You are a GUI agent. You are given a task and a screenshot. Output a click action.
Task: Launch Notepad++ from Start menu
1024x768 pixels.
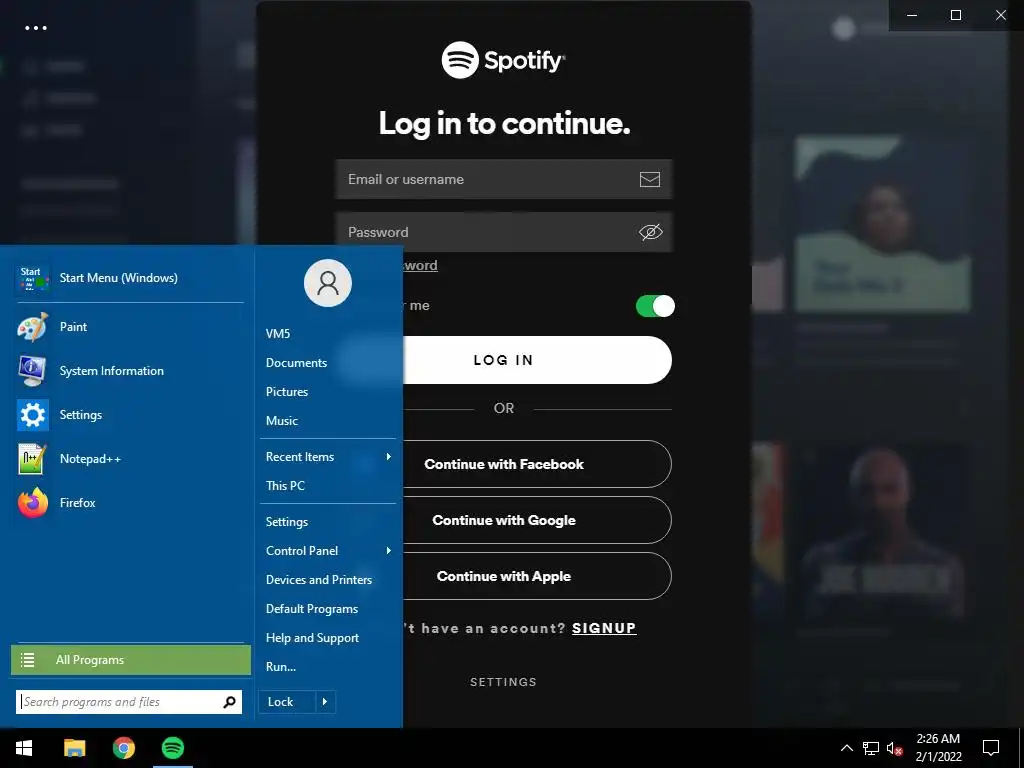(129, 459)
